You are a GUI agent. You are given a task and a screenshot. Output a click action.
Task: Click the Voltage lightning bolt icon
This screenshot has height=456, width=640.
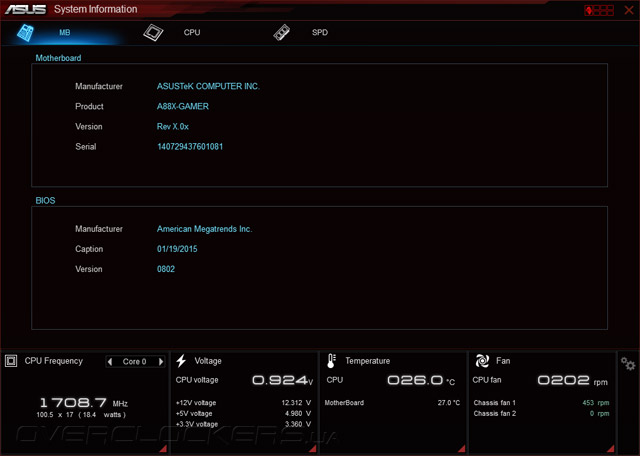pyautogui.click(x=181, y=361)
